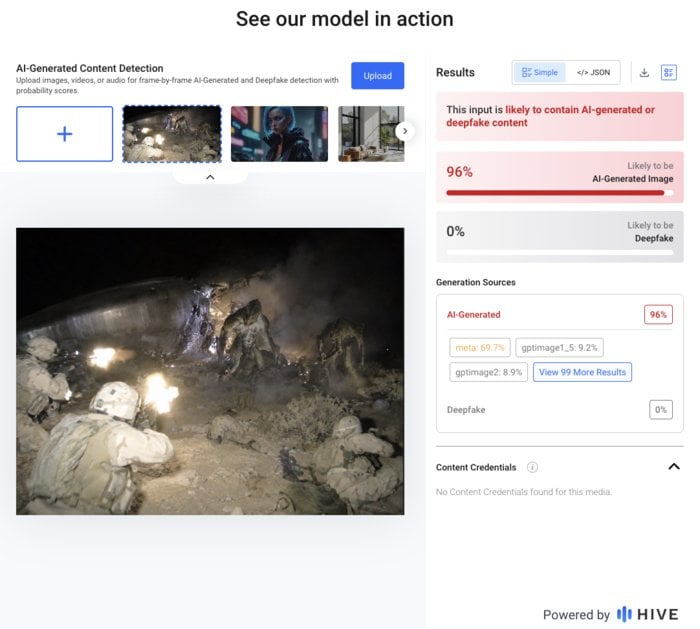Click the gptimage2: 8.9% source tag
The image size is (700, 629).
coord(488,372)
